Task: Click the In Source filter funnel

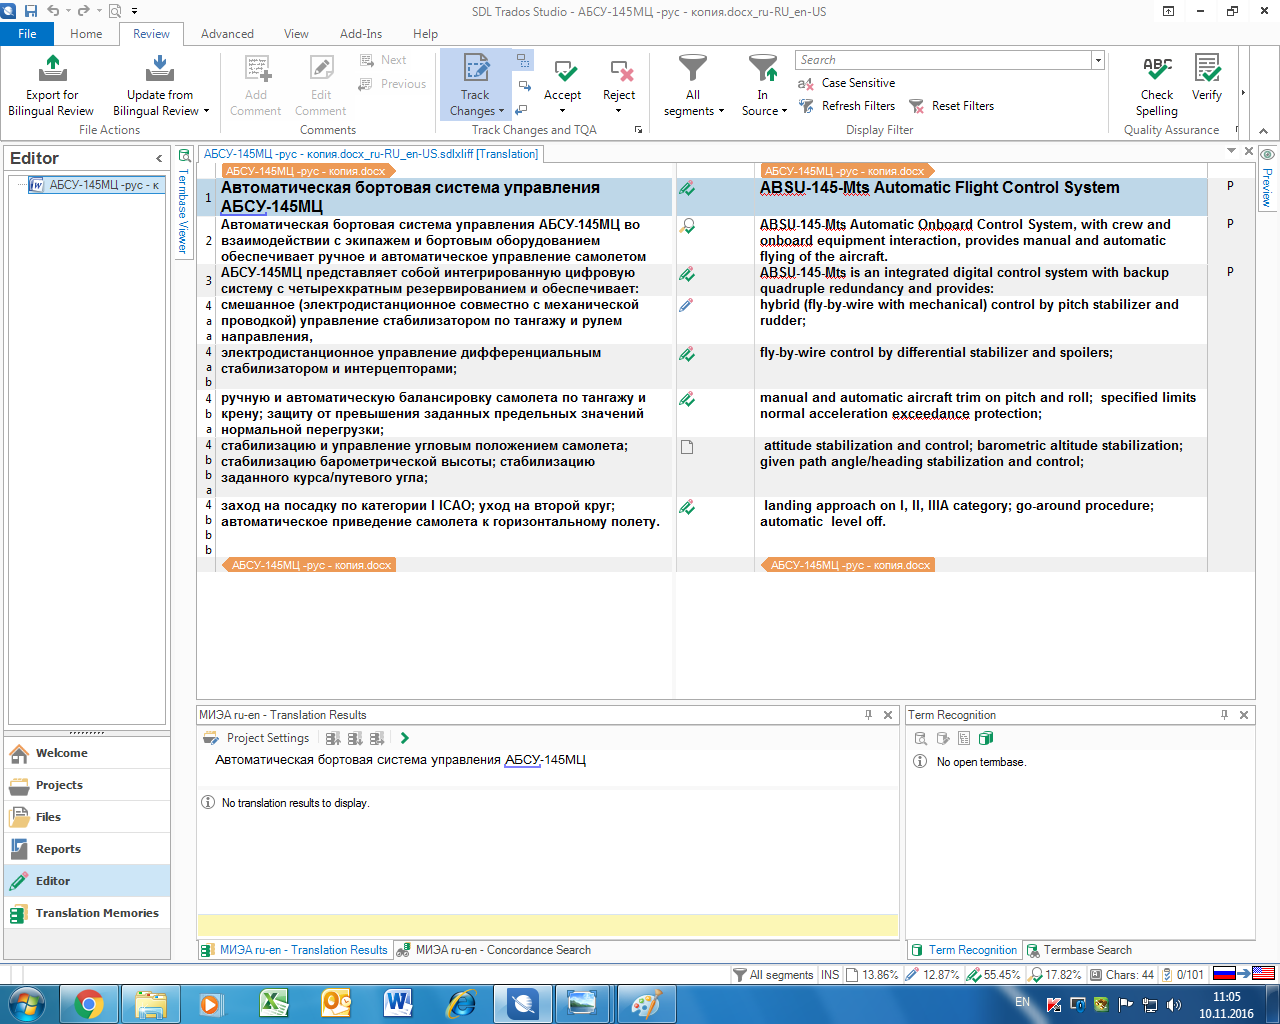Action: (763, 68)
